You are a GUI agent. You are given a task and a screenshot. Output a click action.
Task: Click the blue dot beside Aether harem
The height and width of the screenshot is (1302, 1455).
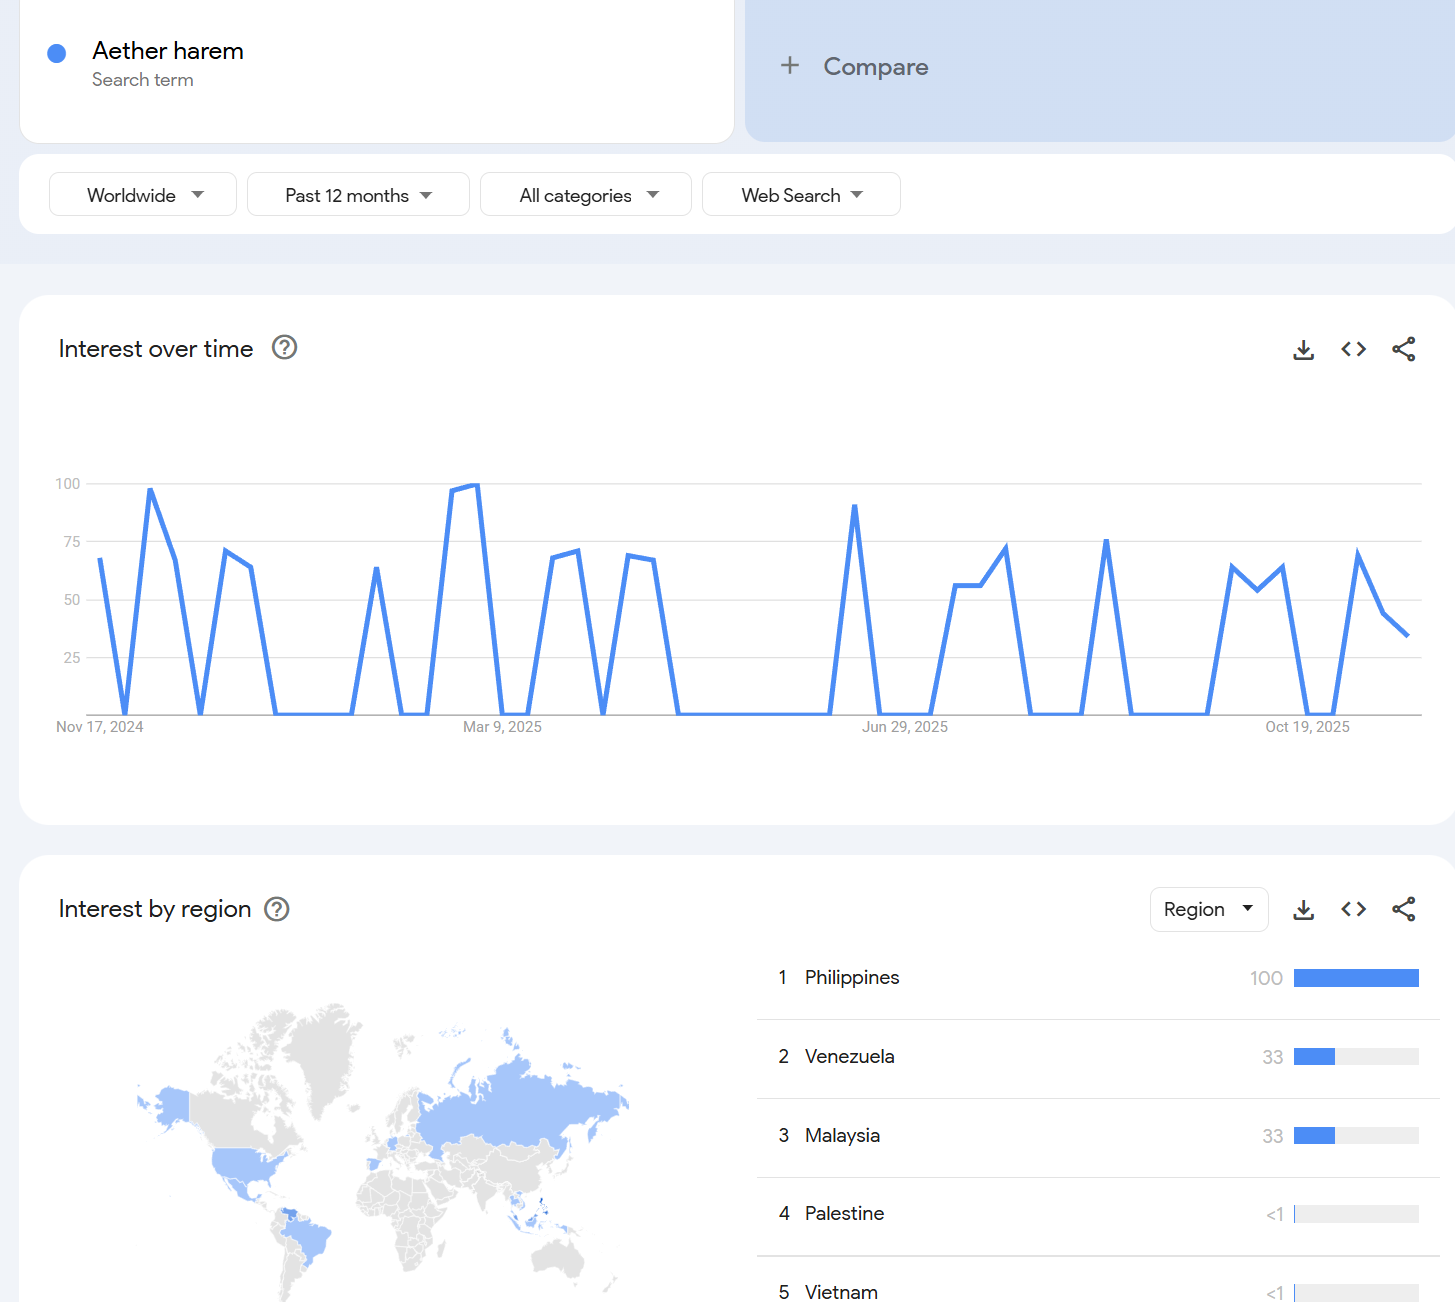click(x=57, y=53)
